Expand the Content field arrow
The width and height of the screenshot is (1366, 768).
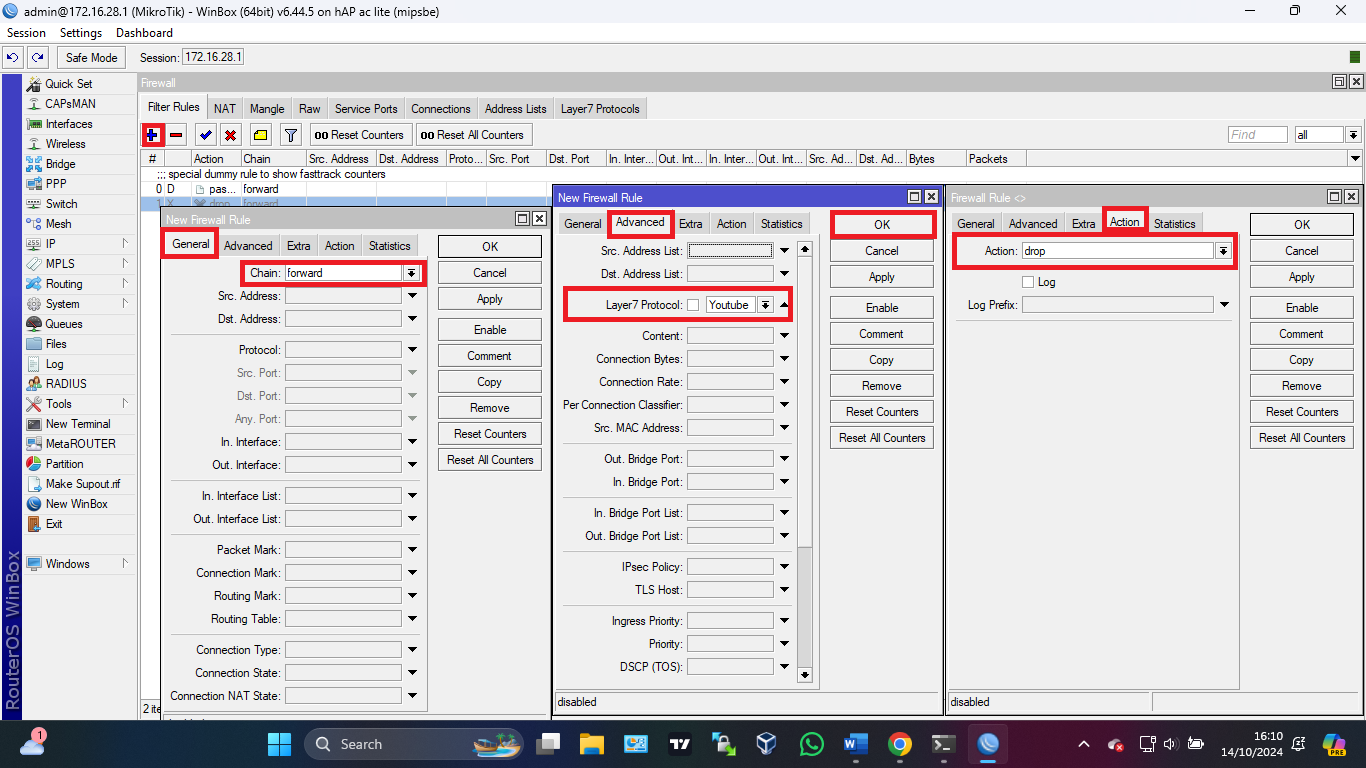click(784, 336)
